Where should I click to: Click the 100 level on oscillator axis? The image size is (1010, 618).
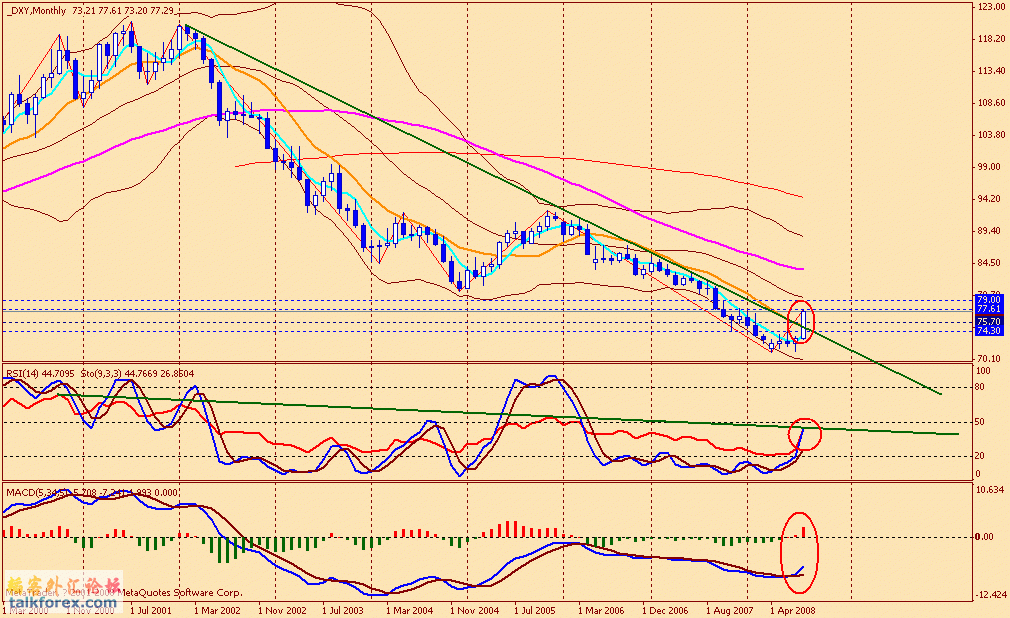tap(984, 371)
